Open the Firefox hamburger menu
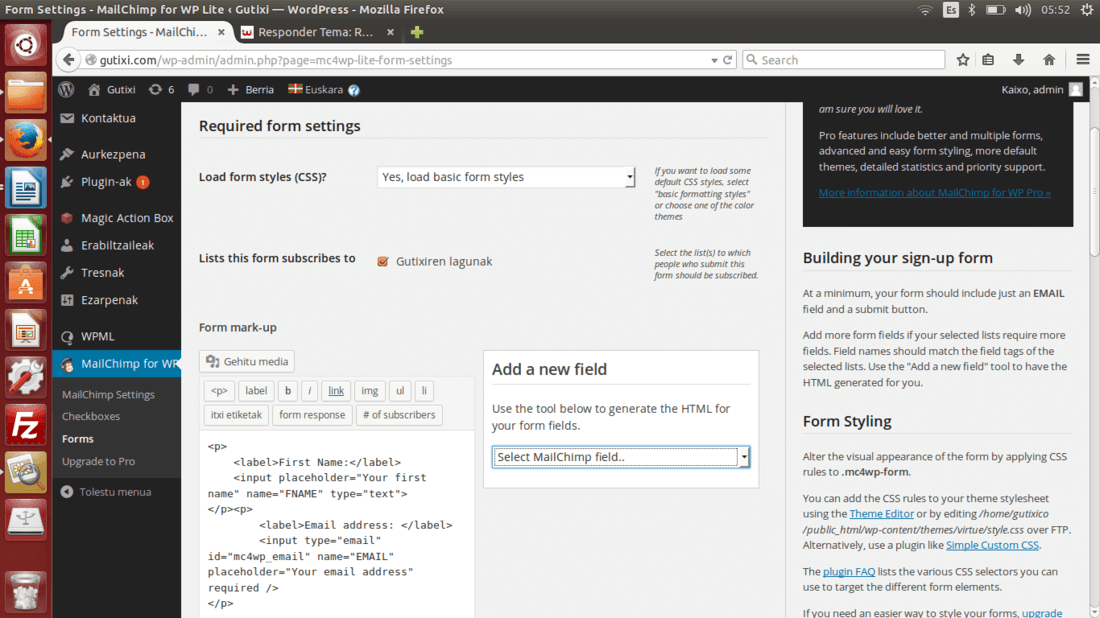 [x=1082, y=60]
